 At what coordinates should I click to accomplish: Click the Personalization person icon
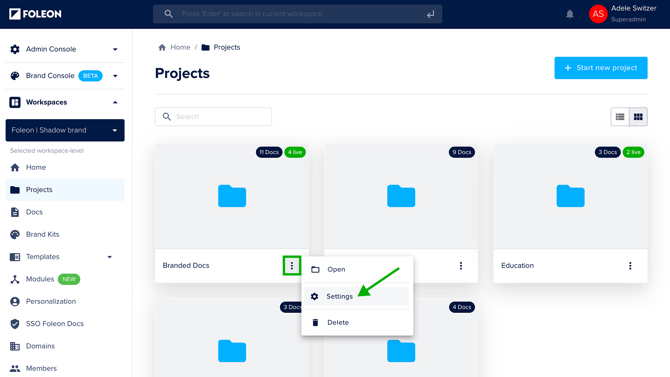[15, 301]
